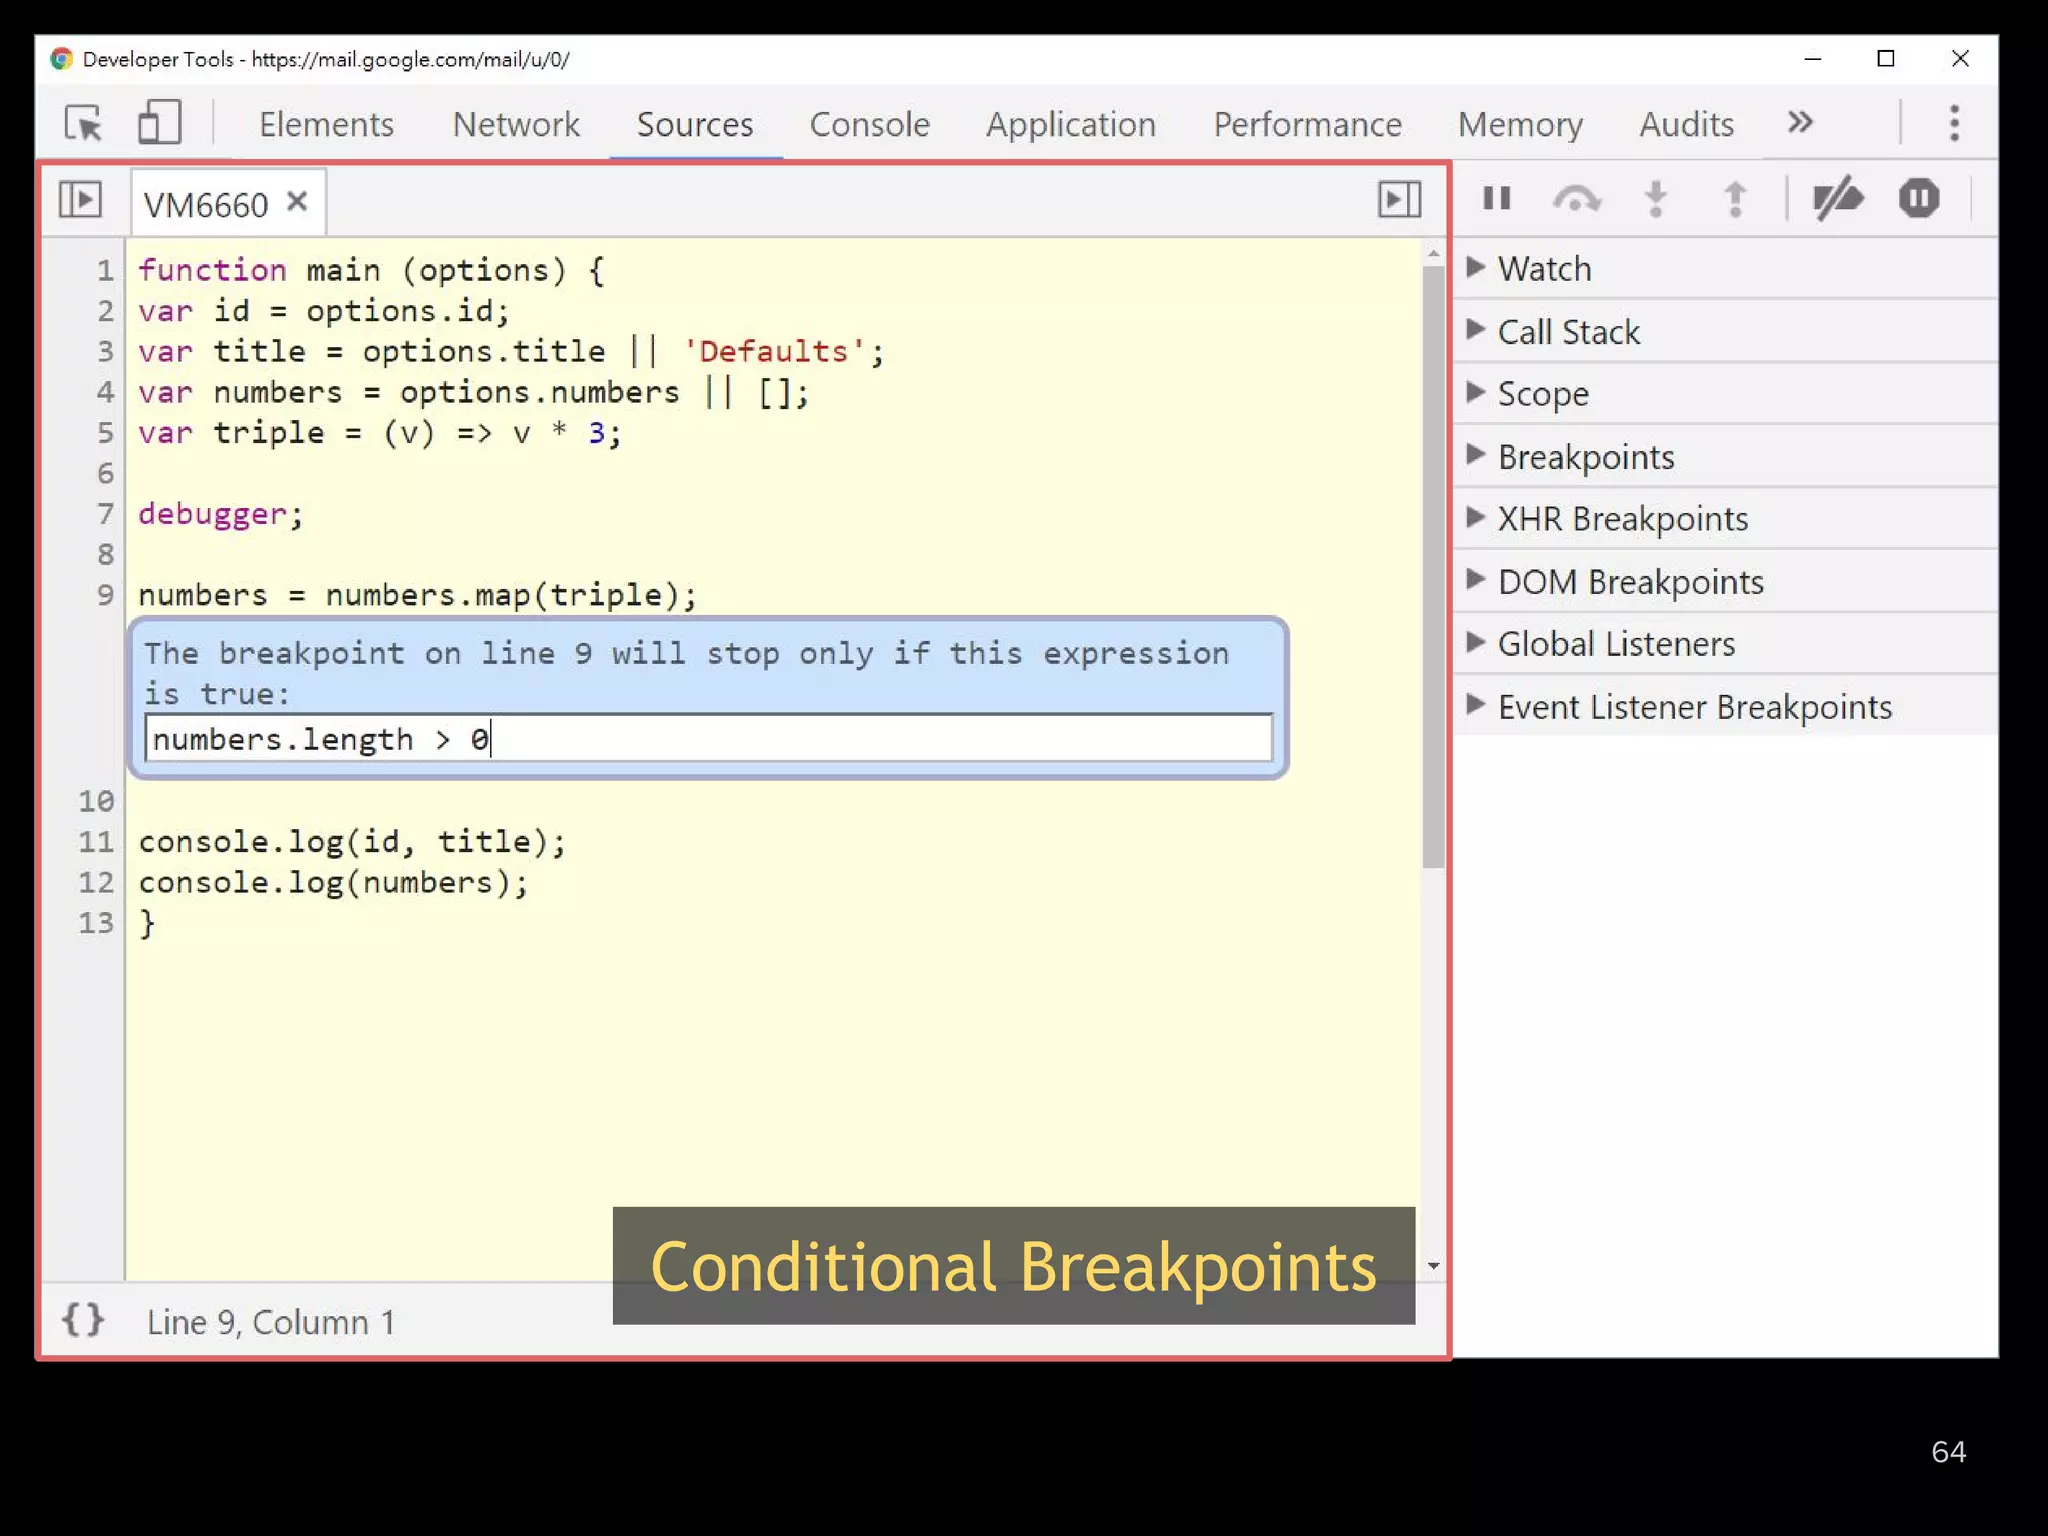
Task: Click the scrollbar up arrow
Action: 1433,254
